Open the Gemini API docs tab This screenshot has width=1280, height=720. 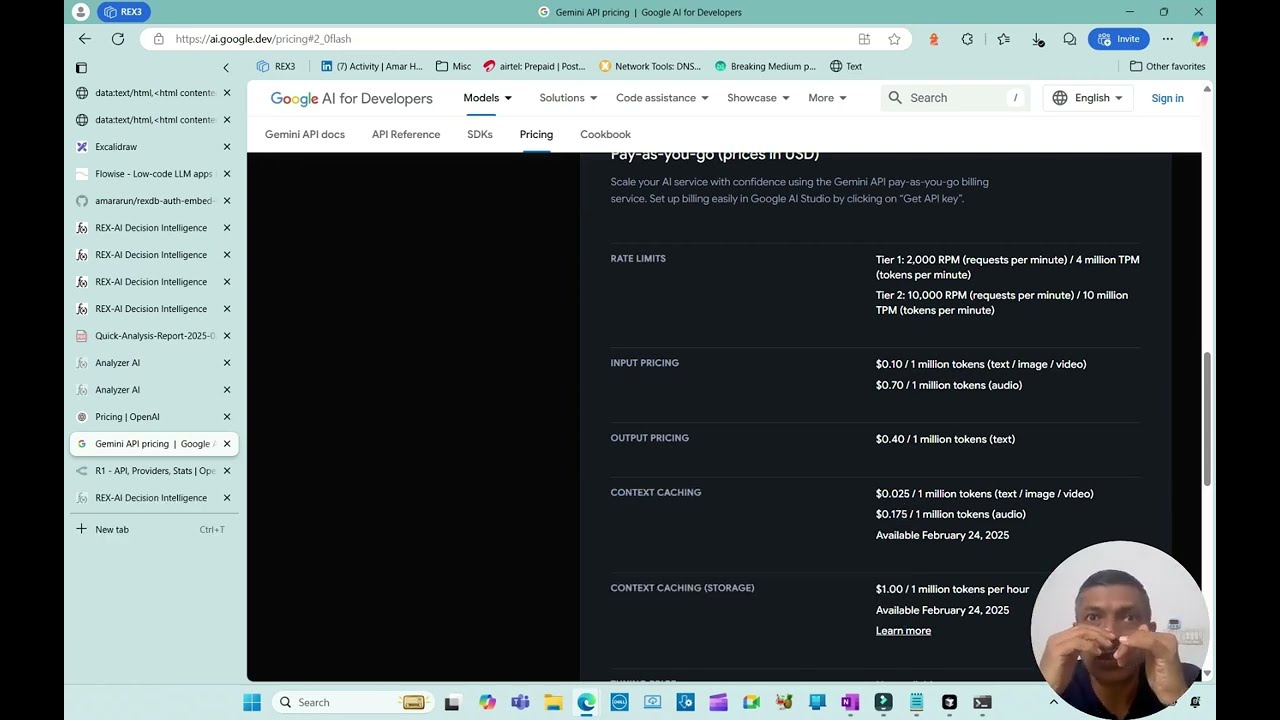click(x=305, y=134)
